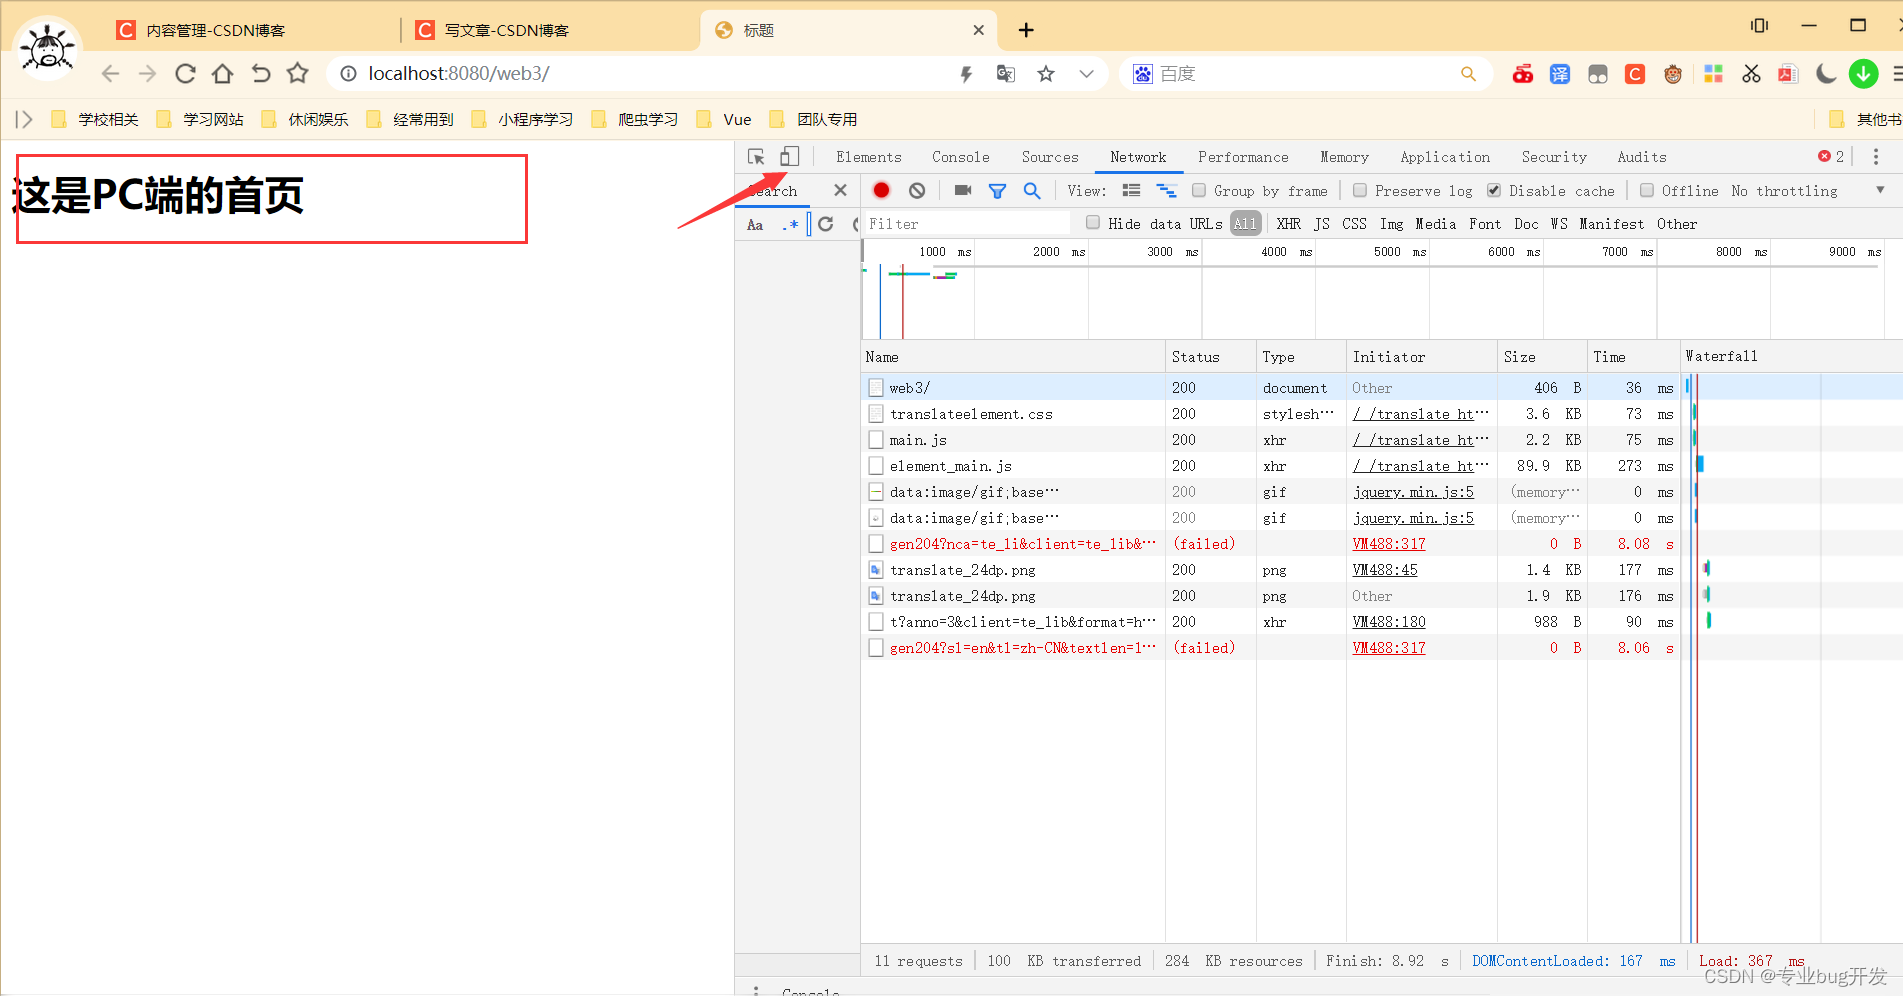Open the 学校相关 bookmarks folder
The width and height of the screenshot is (1903, 996).
click(x=95, y=119)
